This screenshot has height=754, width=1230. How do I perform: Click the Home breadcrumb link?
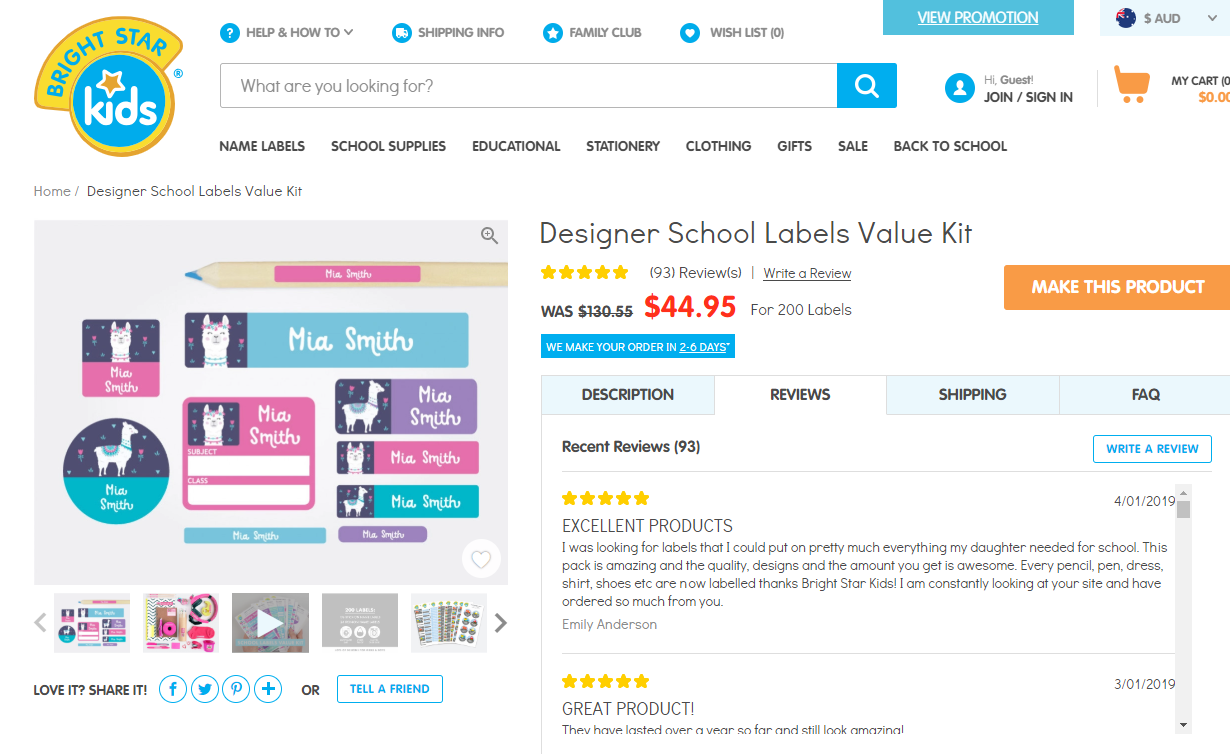(52, 191)
